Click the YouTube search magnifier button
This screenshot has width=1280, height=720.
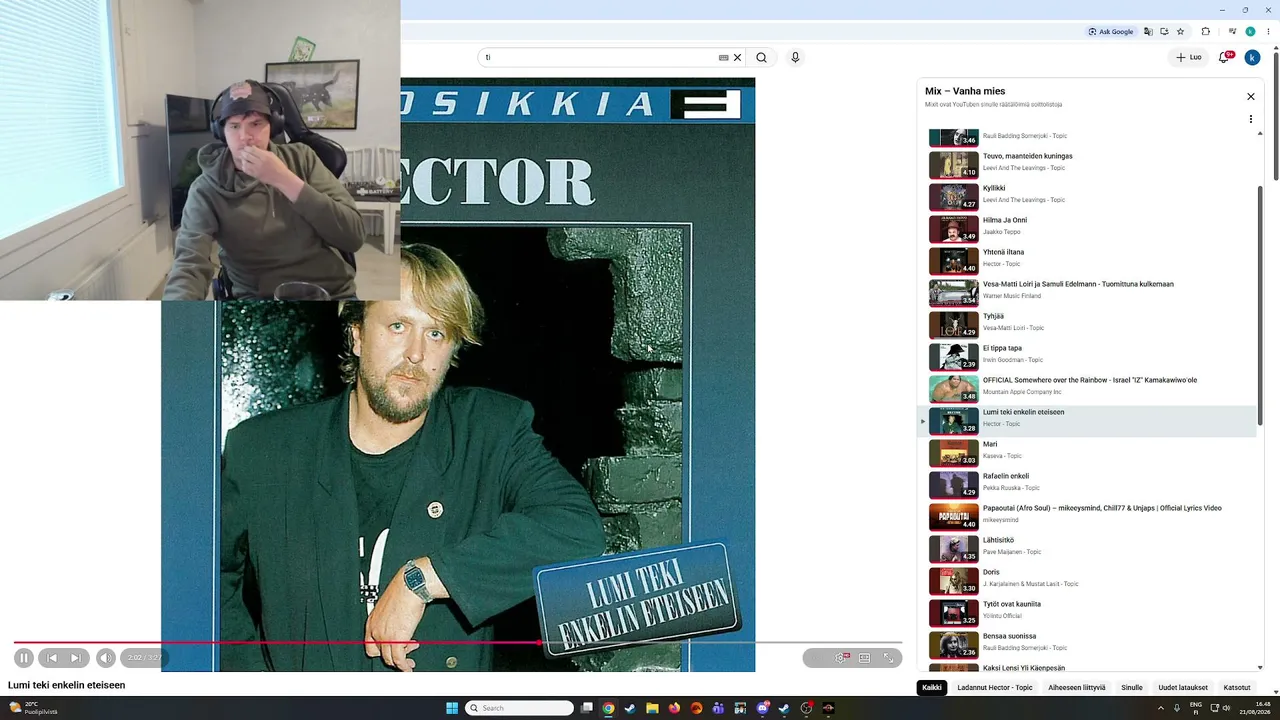761,57
